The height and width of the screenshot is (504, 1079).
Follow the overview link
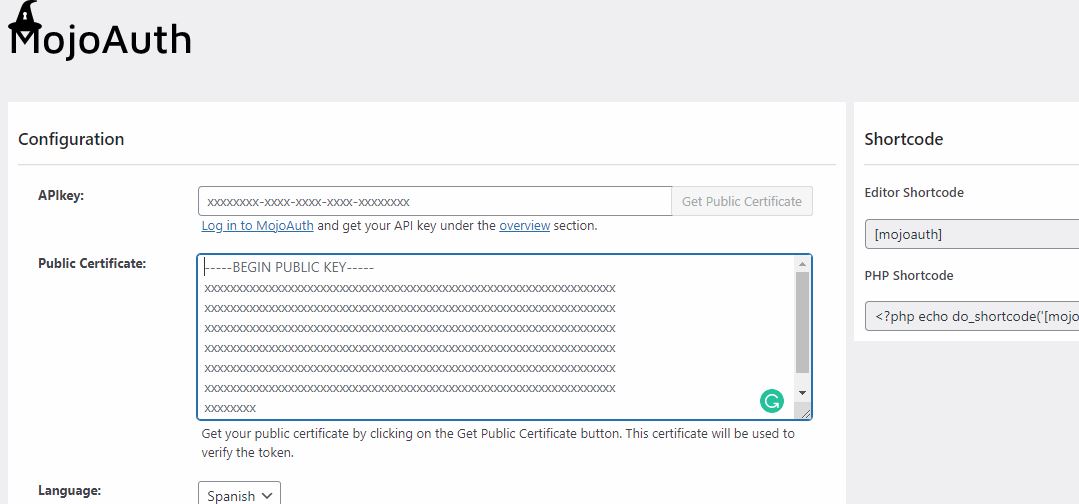pyautogui.click(x=524, y=225)
